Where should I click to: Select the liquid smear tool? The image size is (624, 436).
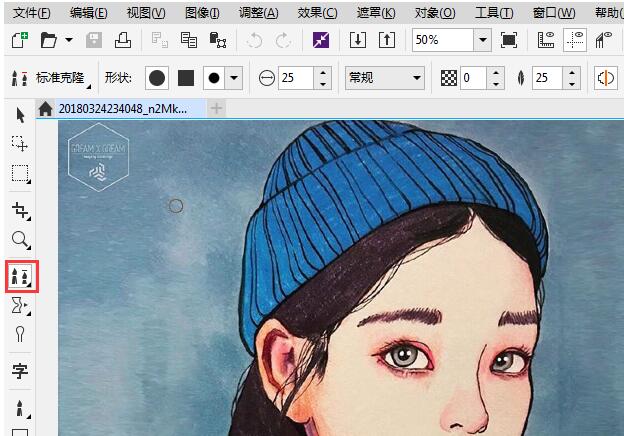[x=20, y=306]
